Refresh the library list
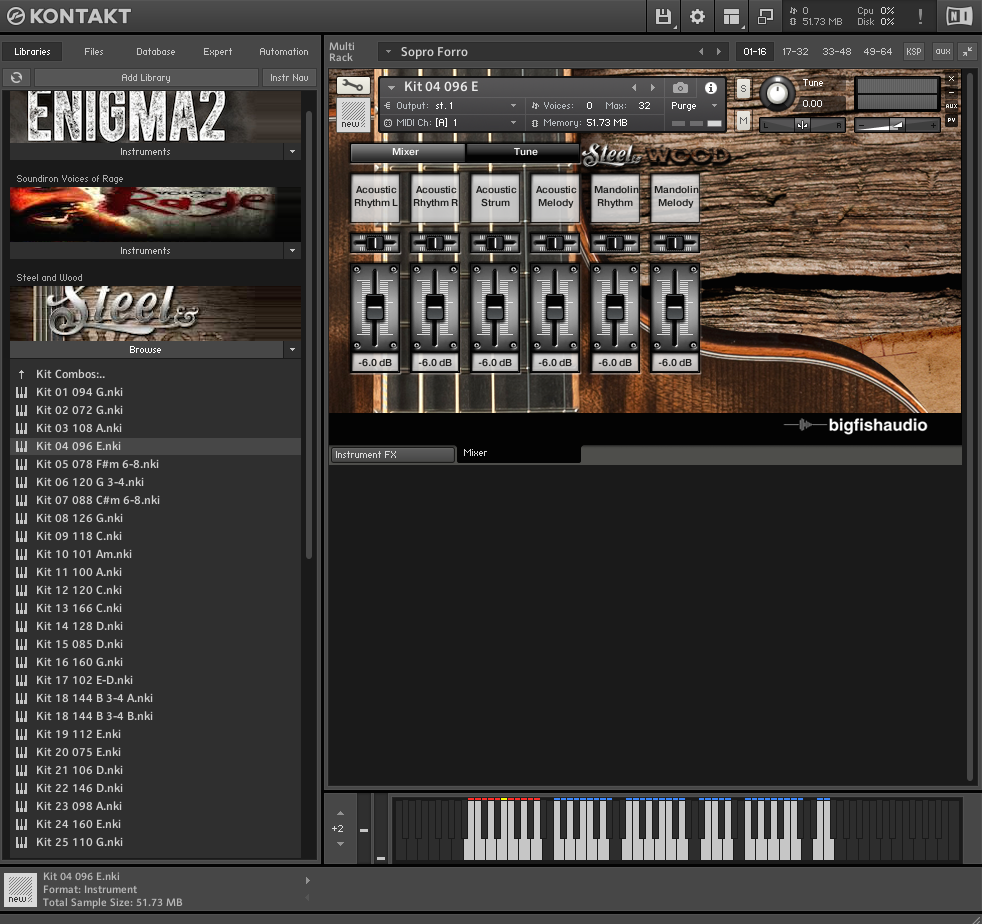982x924 pixels. [x=17, y=77]
